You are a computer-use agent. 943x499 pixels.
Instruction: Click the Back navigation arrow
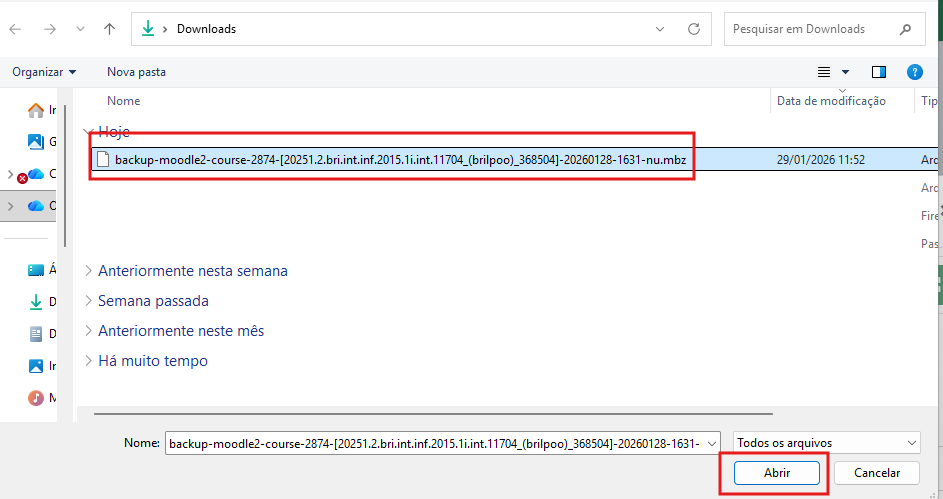(15, 29)
